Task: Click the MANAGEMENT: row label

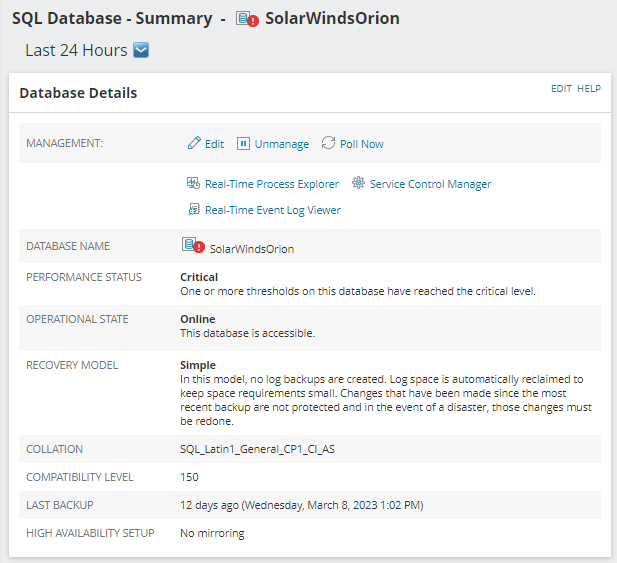Action: [65, 143]
